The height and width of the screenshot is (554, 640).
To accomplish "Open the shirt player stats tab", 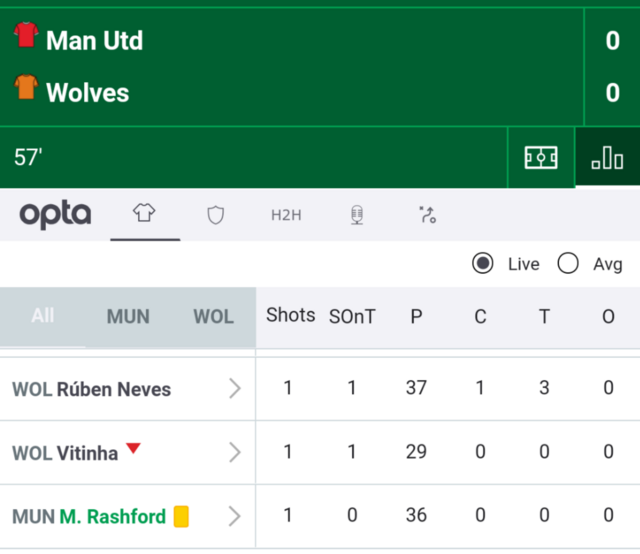I will [x=144, y=213].
